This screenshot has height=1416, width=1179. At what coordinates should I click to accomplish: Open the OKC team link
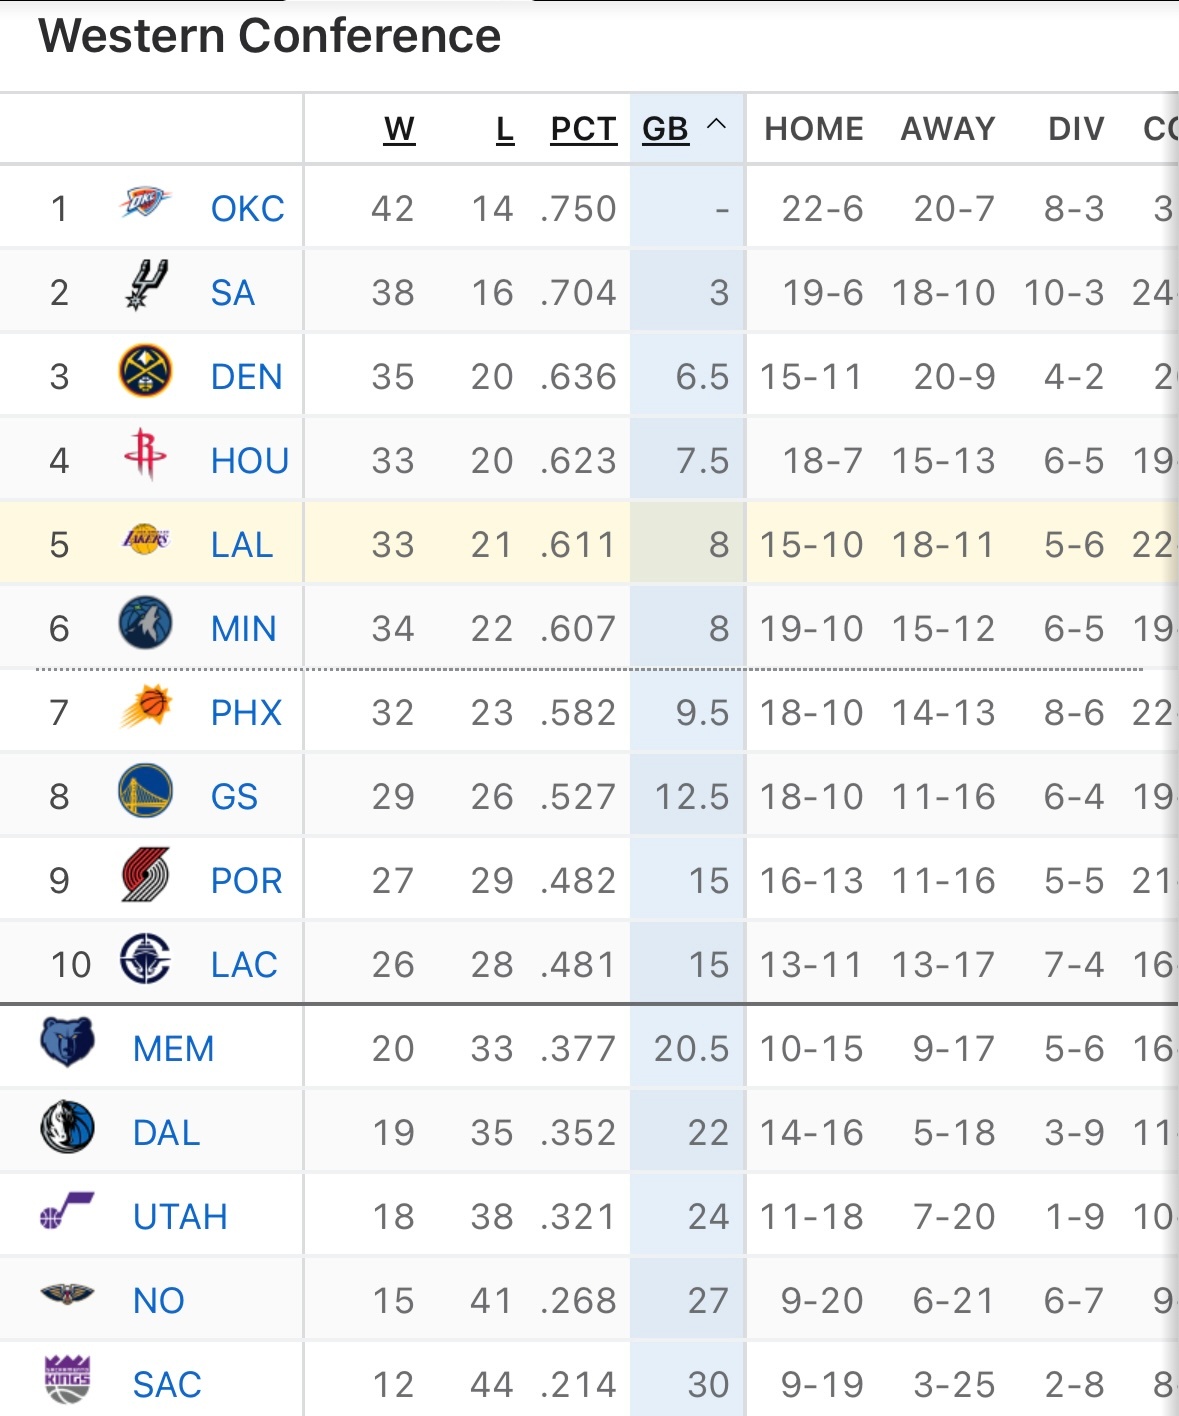click(x=247, y=209)
